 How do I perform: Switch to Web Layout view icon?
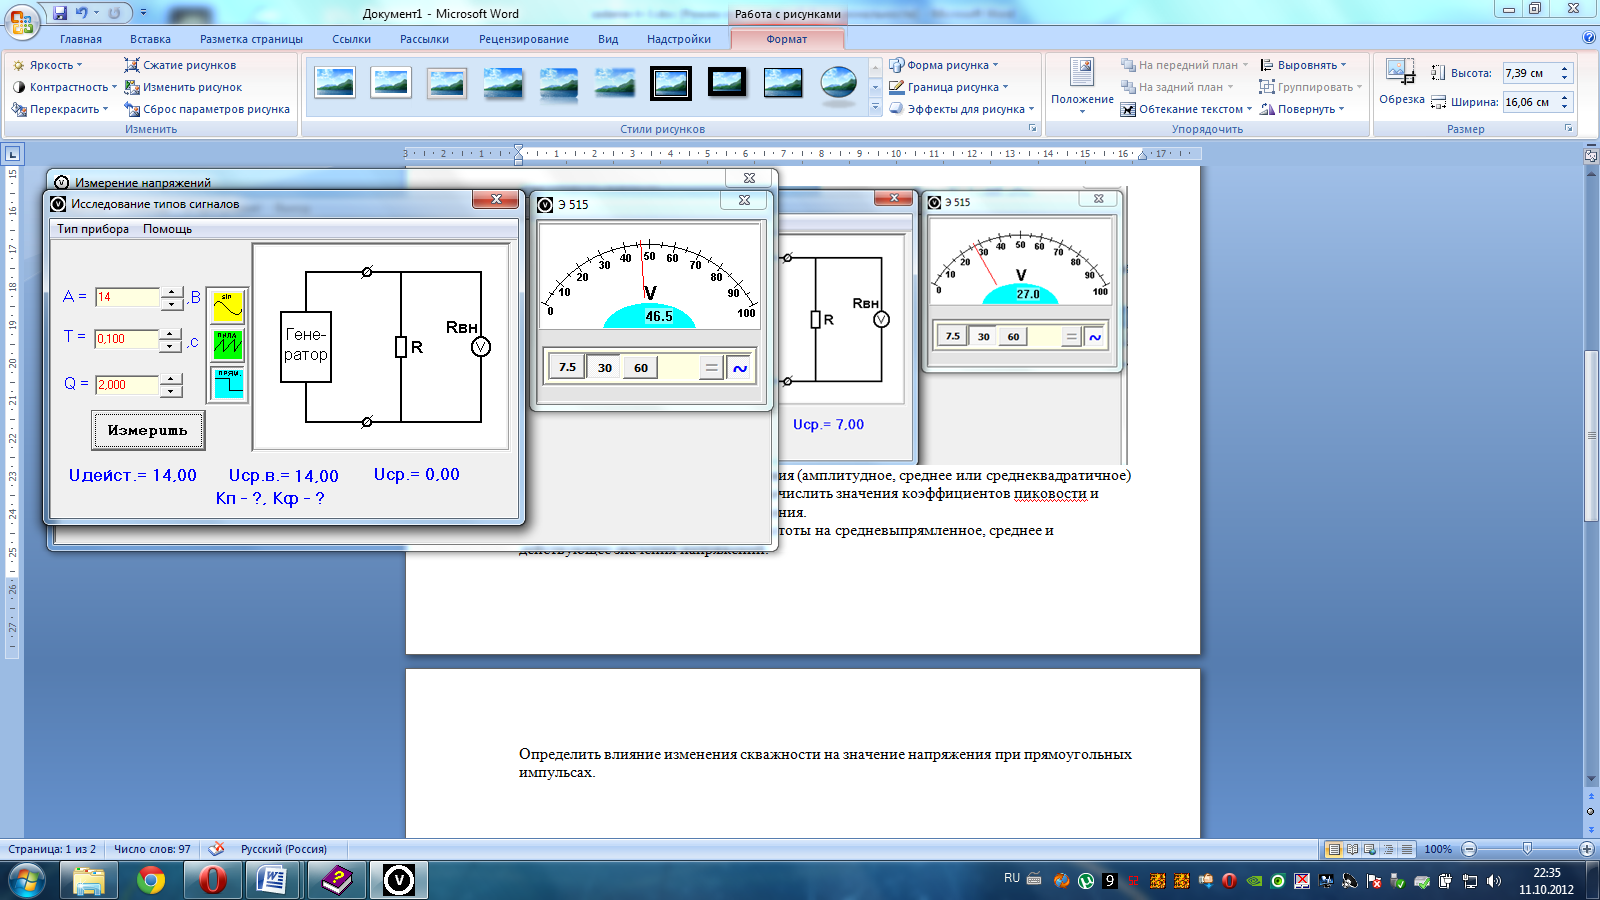(1370, 849)
